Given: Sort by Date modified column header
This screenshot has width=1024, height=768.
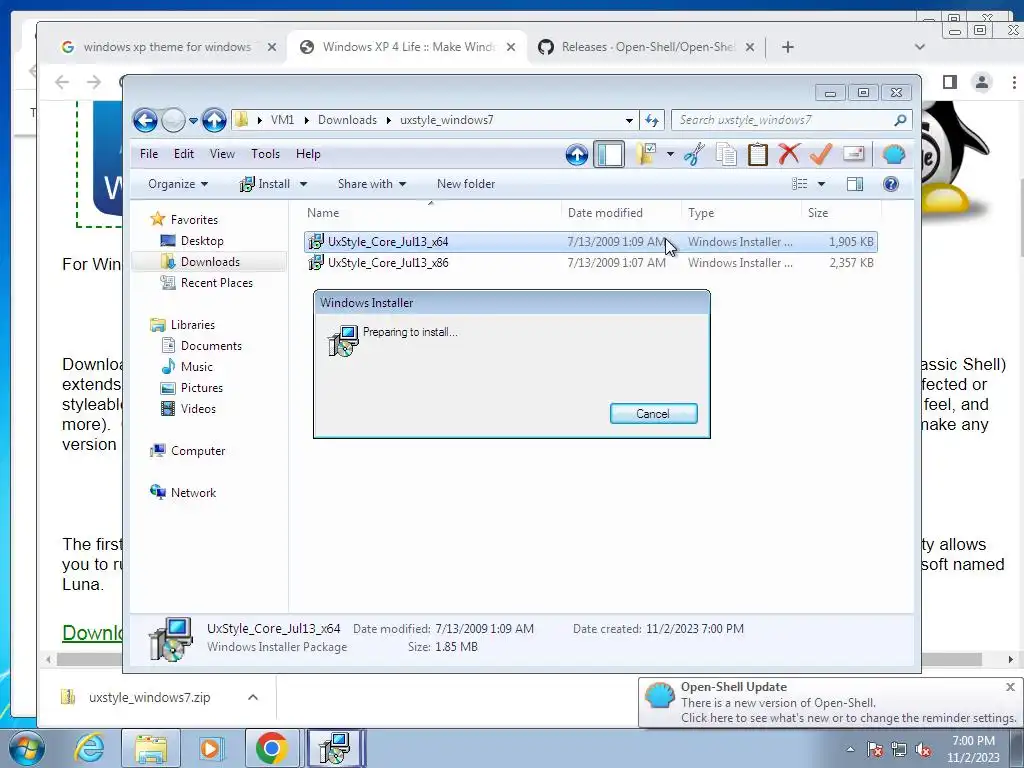Looking at the screenshot, I should pyautogui.click(x=621, y=213).
